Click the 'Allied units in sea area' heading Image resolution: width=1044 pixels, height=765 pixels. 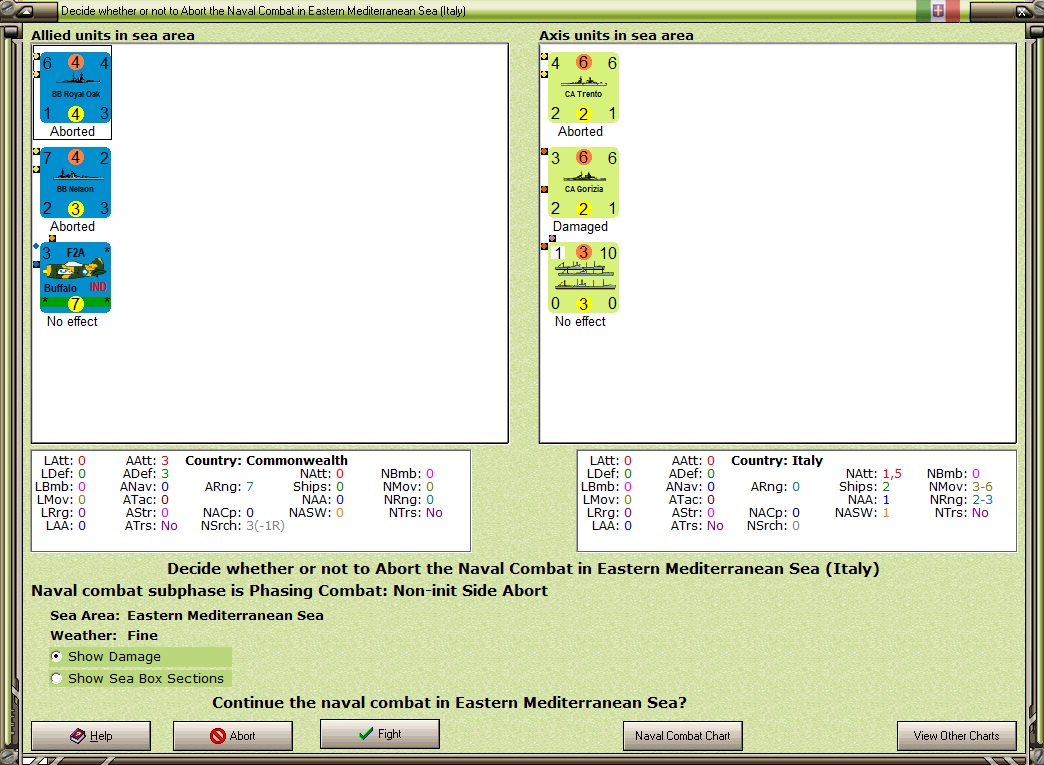113,35
